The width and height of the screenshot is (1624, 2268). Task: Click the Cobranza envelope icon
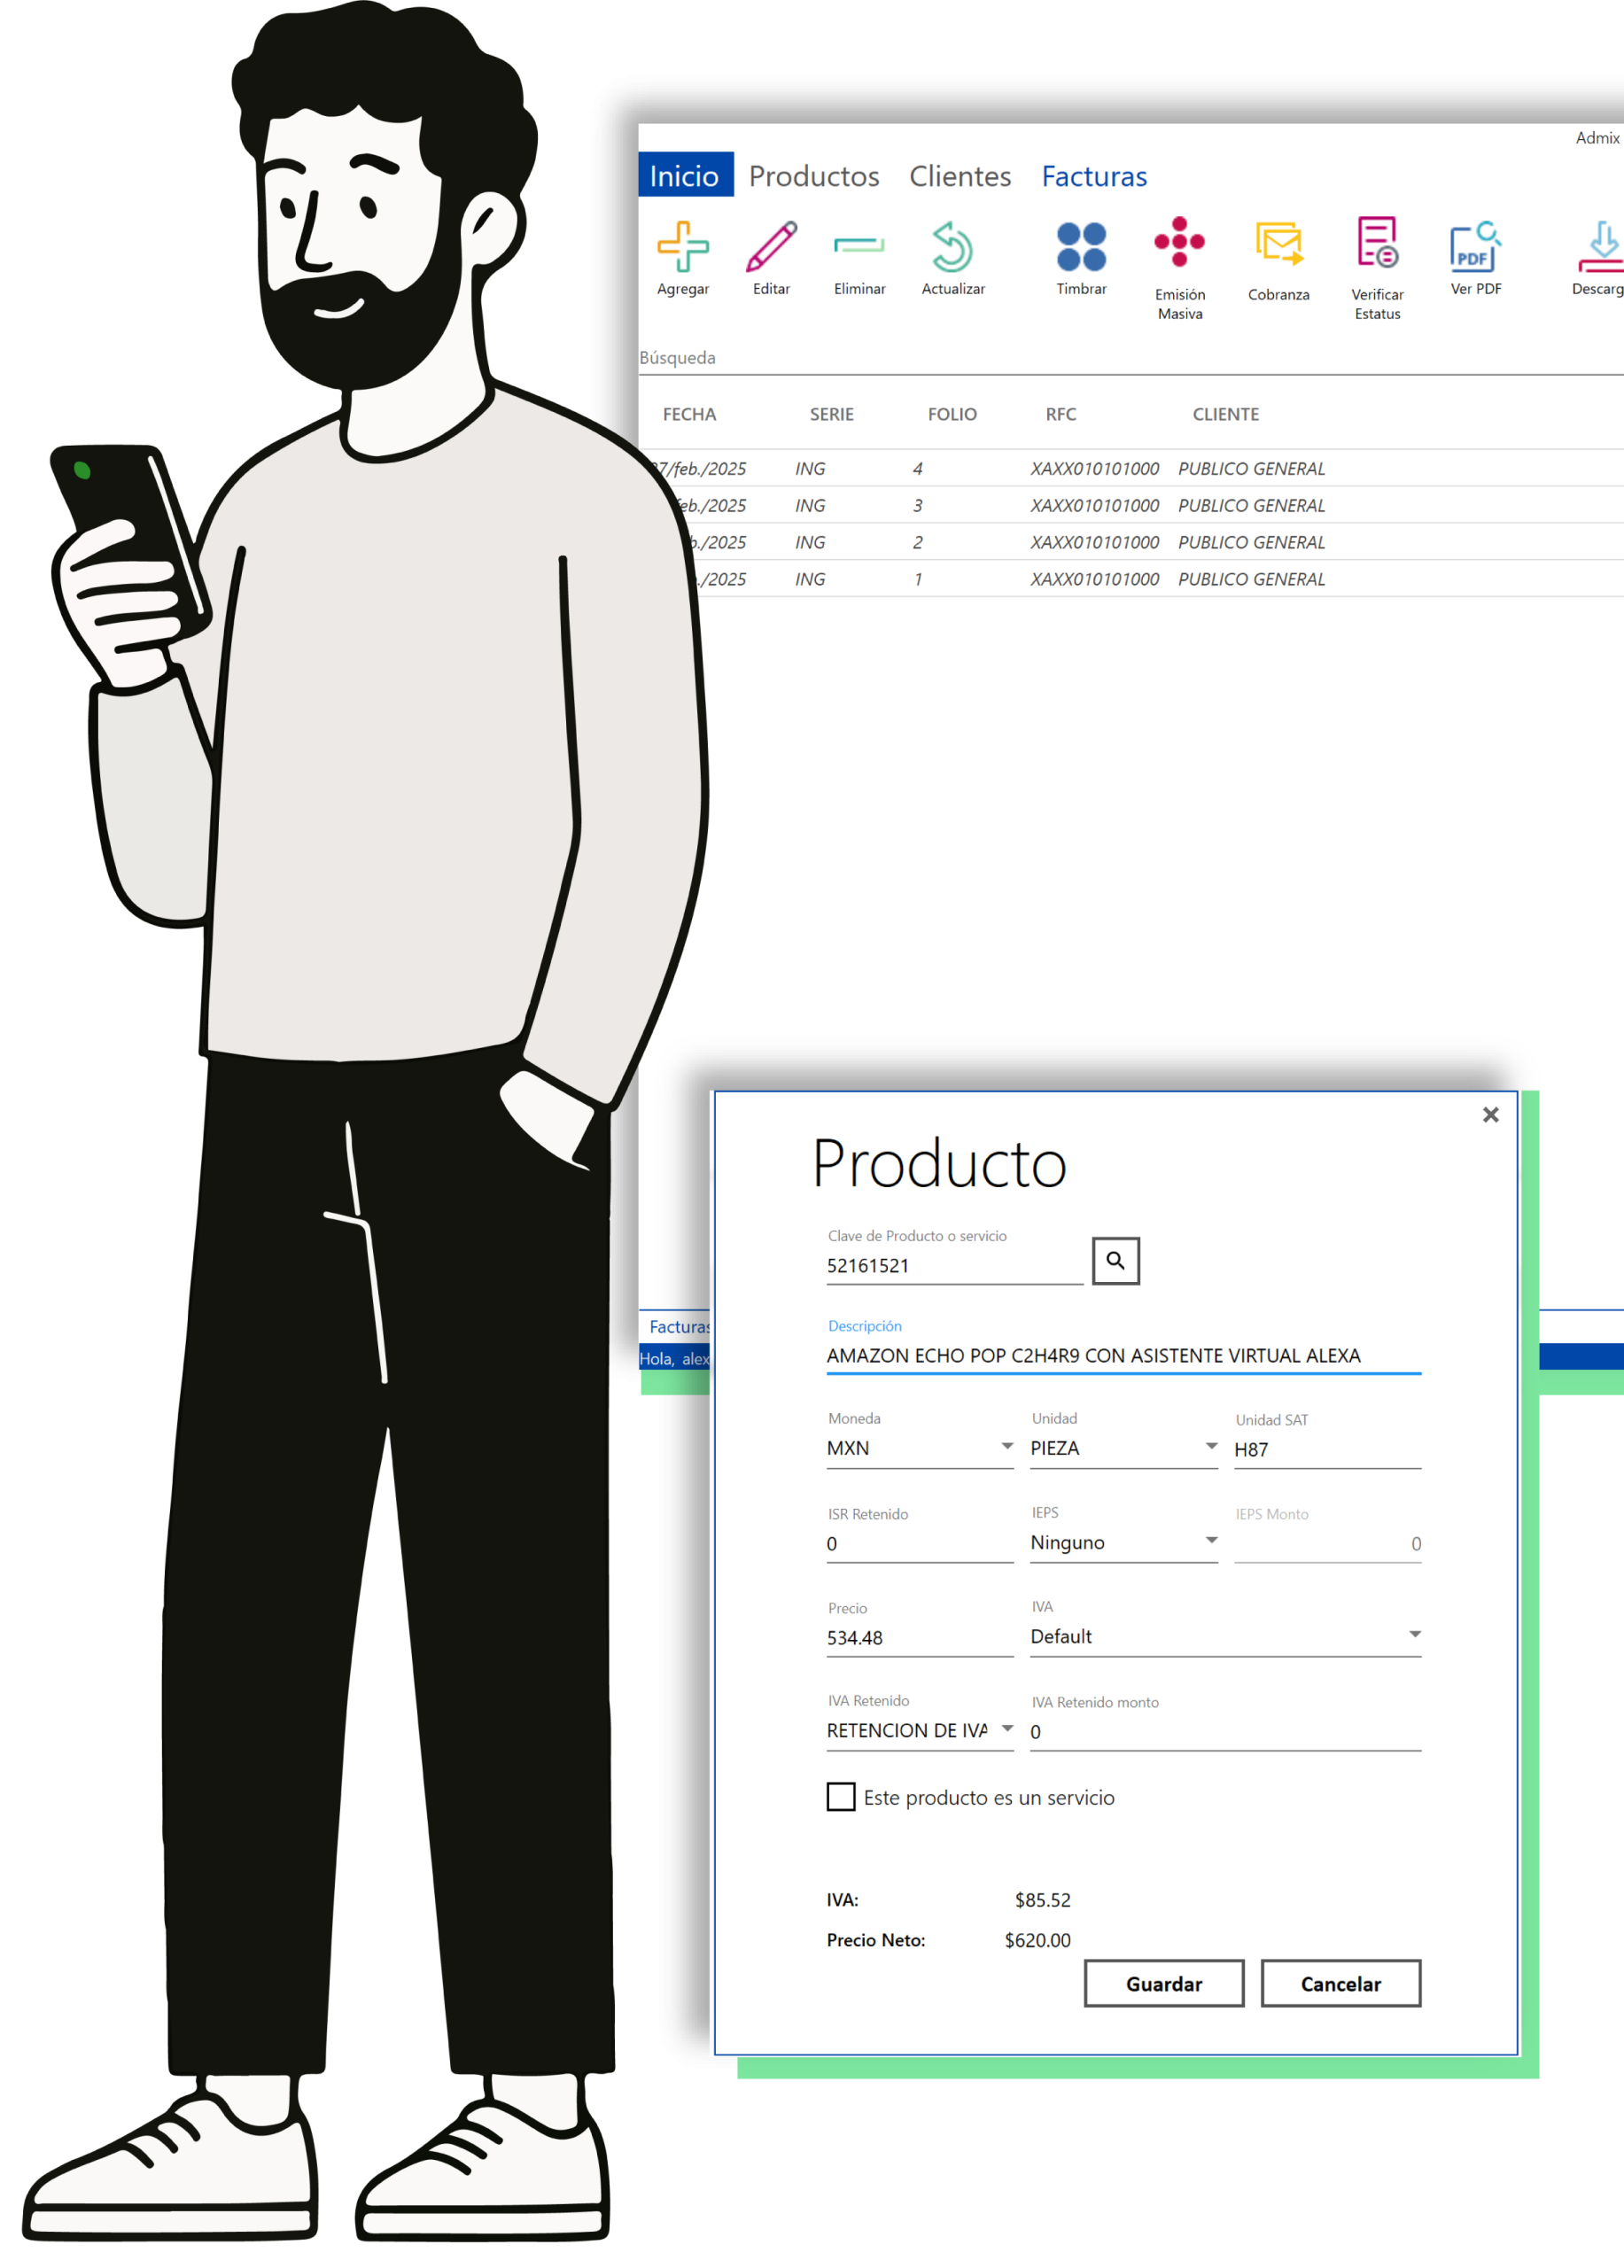pos(1278,244)
